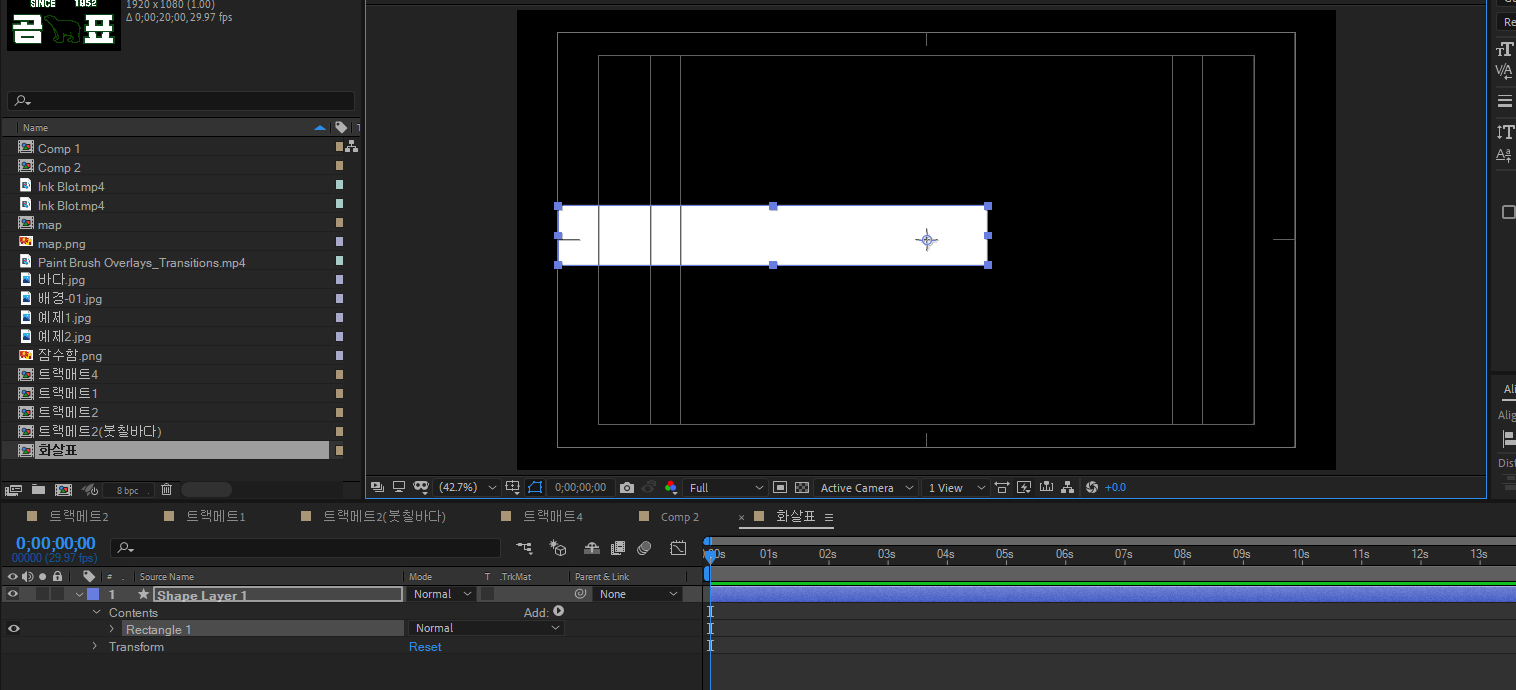Click Shape Layer 1 label color swatch
The image size is (1516, 690).
[93, 594]
